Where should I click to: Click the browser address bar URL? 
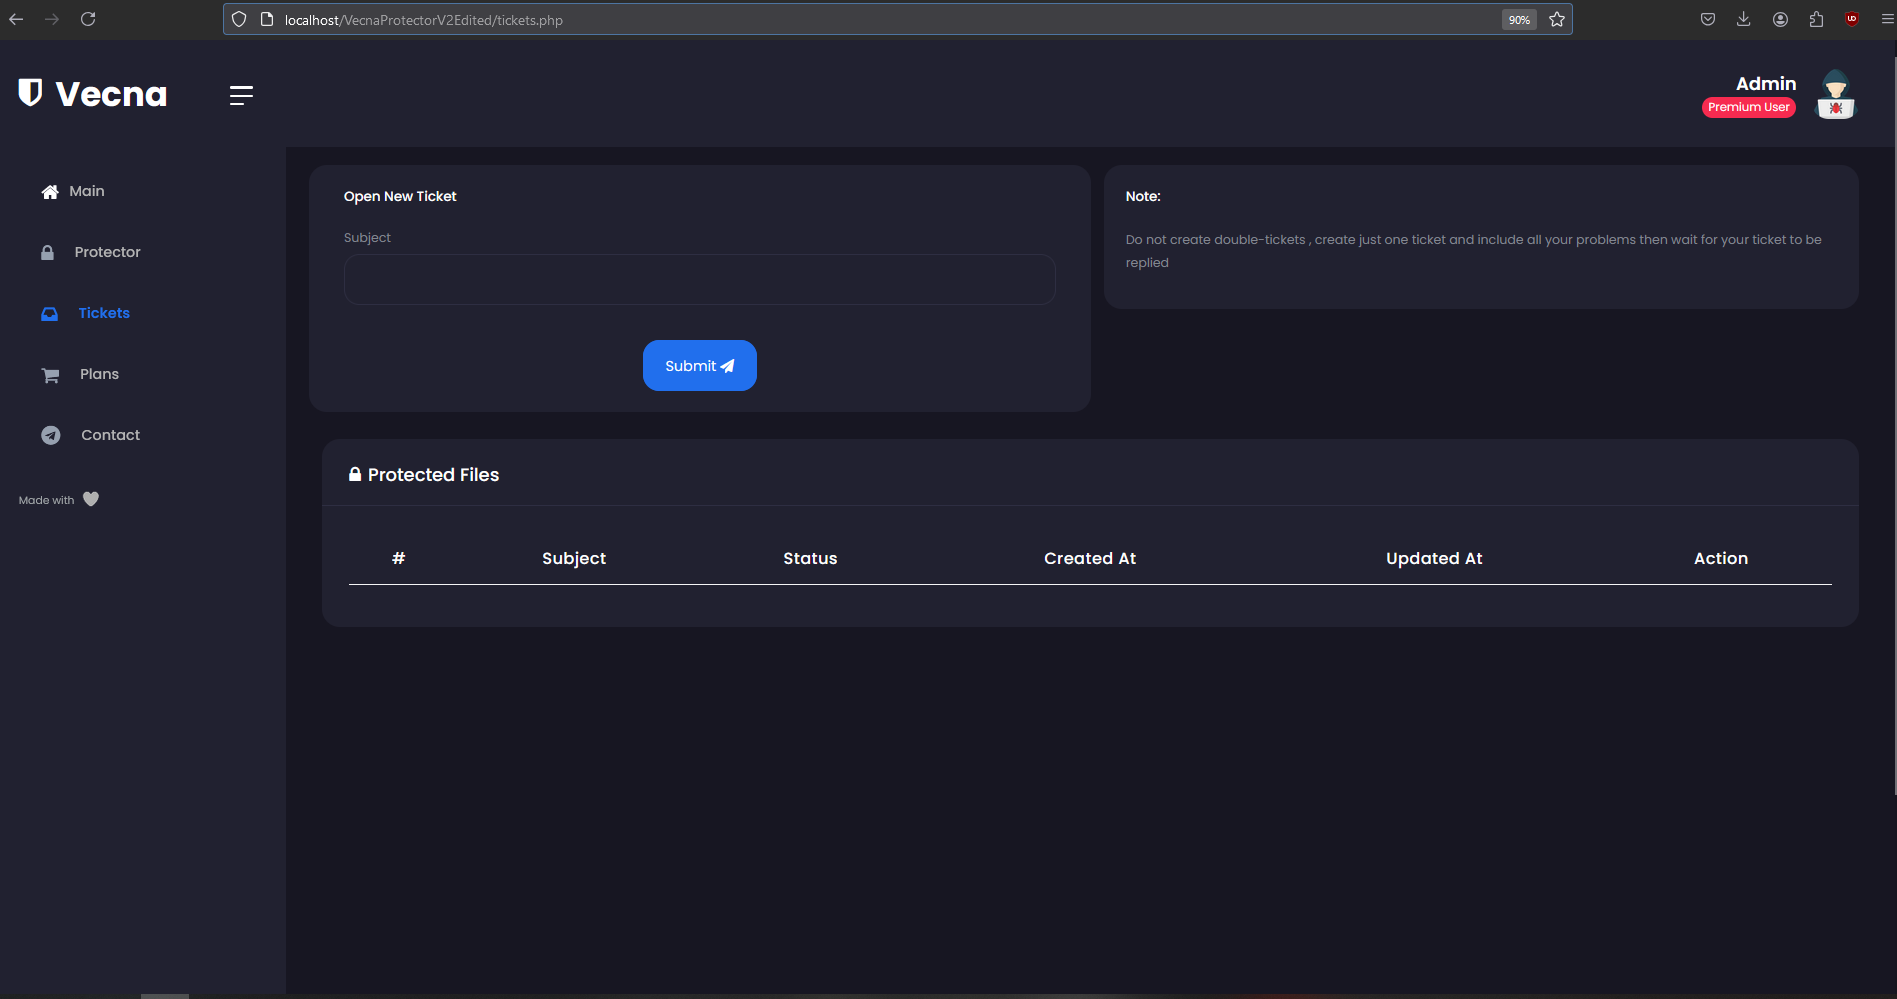(x=423, y=20)
